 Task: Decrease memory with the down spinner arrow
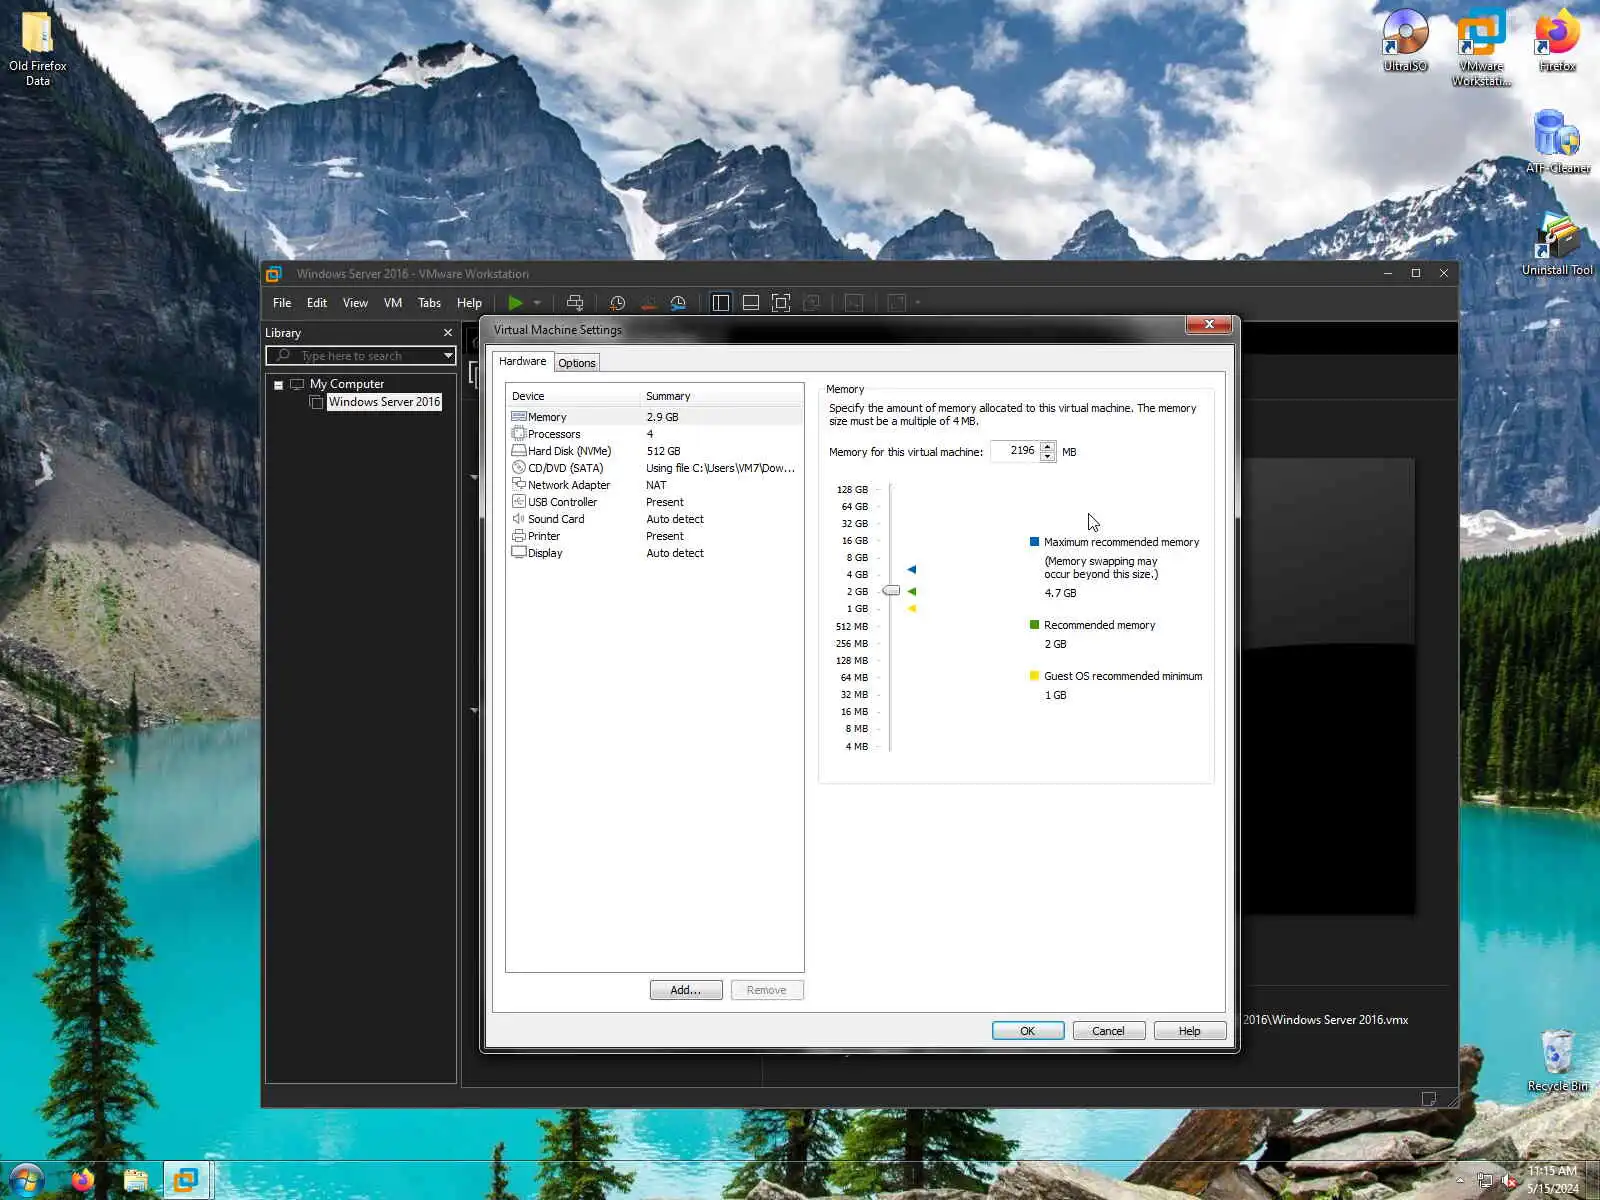[x=1047, y=457]
